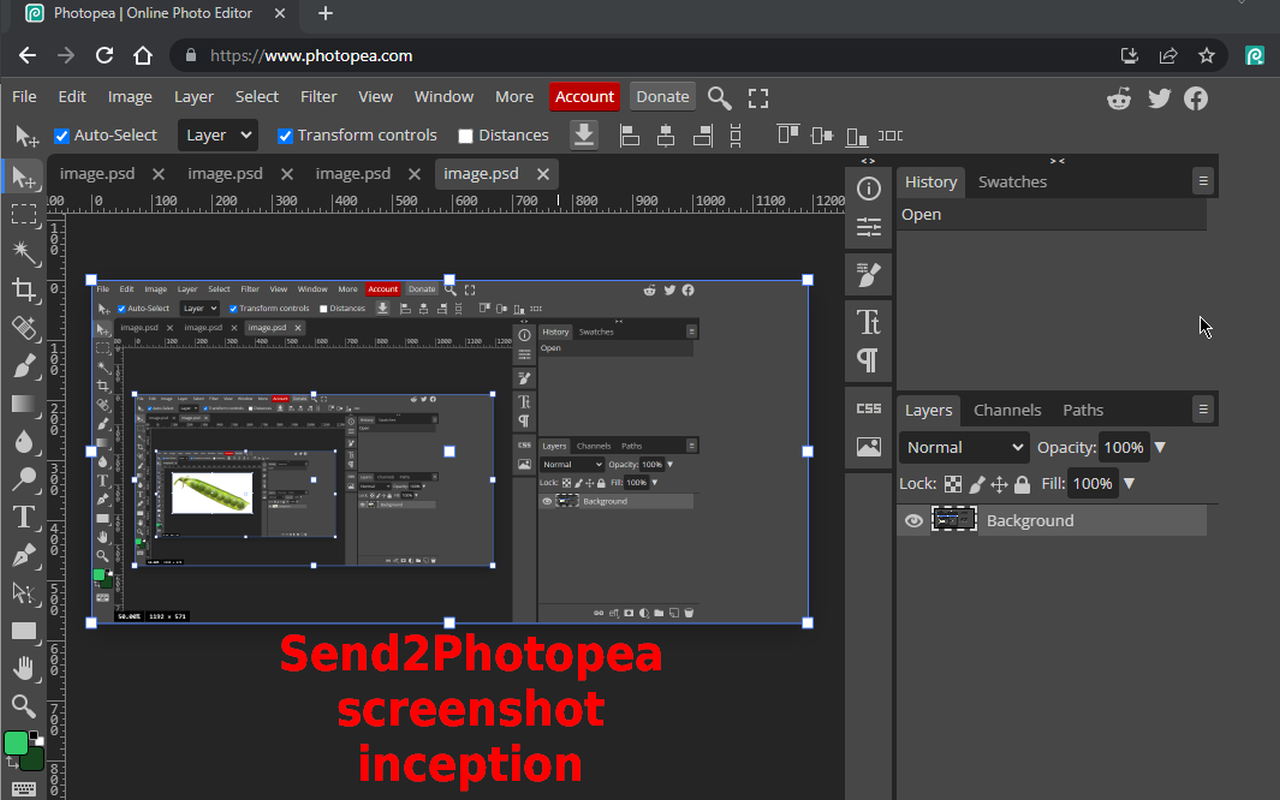The height and width of the screenshot is (800, 1280).
Task: Uncheck Transform controls
Action: (x=285, y=135)
